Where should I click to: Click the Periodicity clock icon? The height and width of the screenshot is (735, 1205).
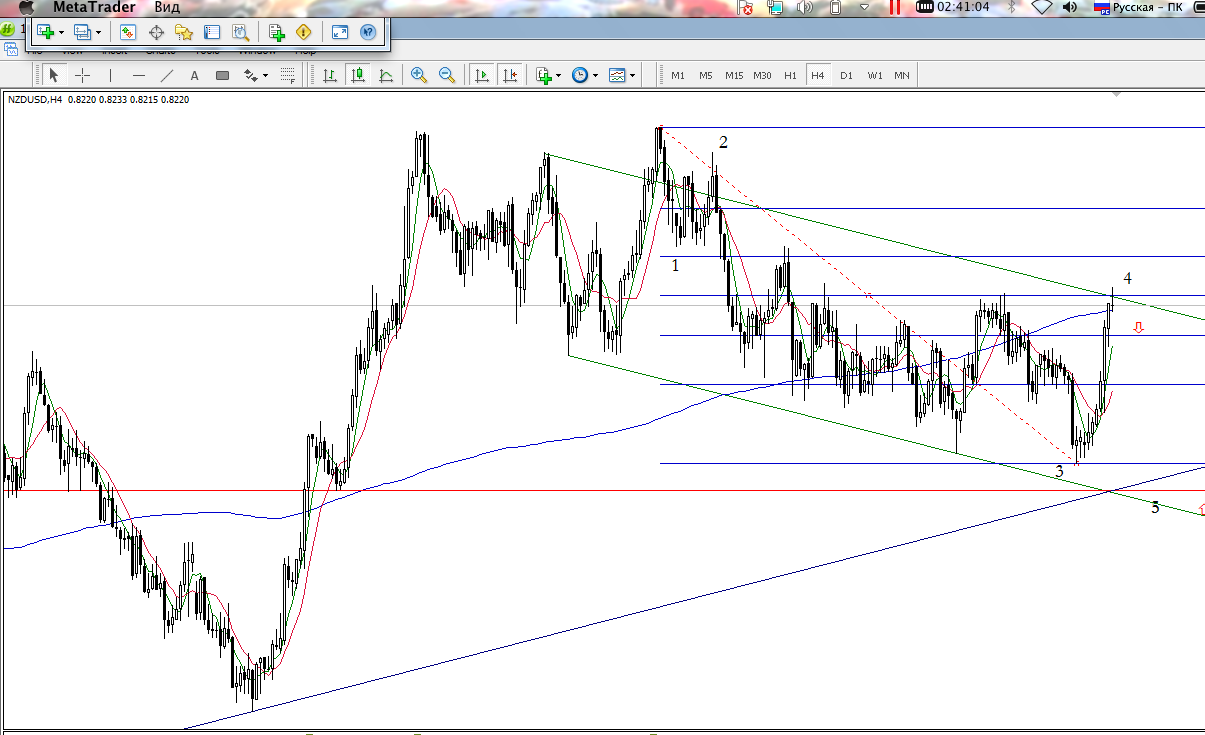tap(580, 75)
